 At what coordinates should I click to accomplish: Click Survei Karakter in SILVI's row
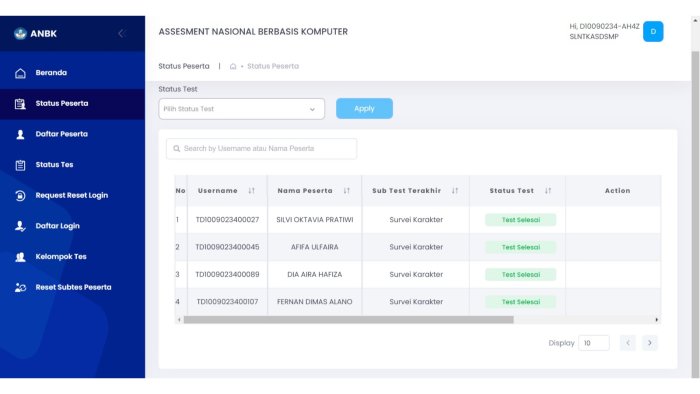pos(416,220)
